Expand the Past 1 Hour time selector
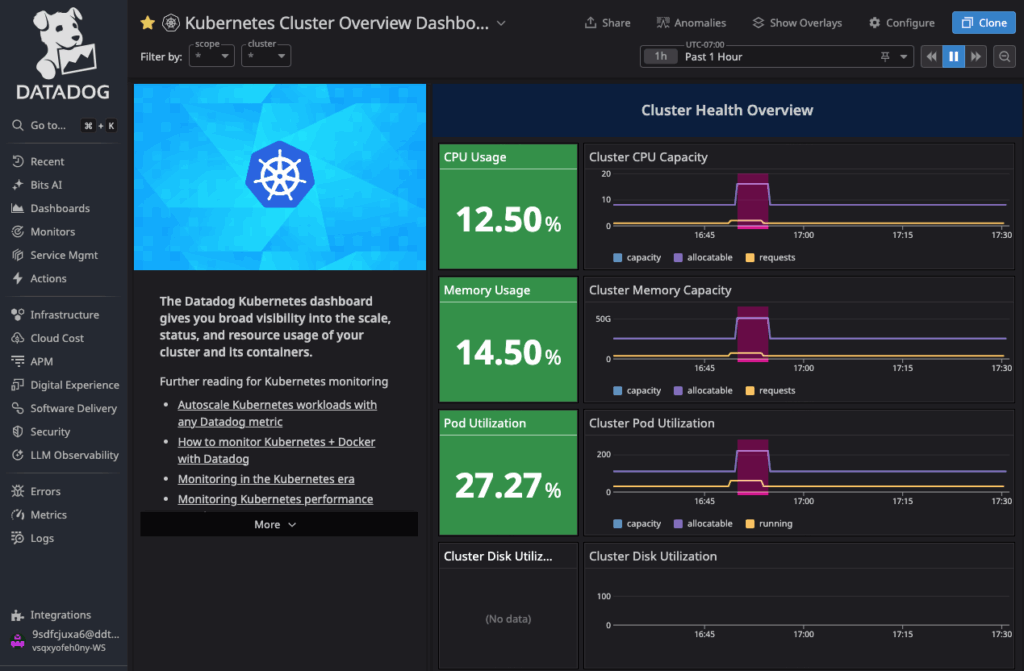 click(x=777, y=57)
